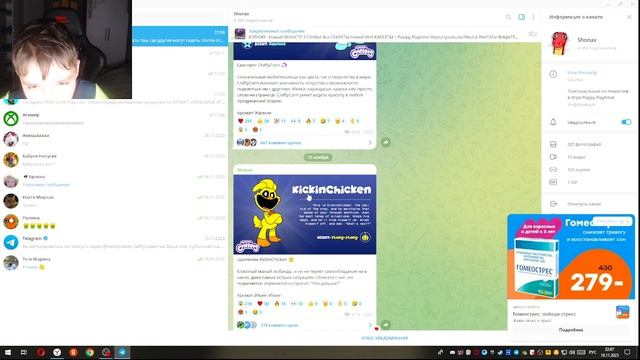Click the photos icon in channel info

(553, 144)
